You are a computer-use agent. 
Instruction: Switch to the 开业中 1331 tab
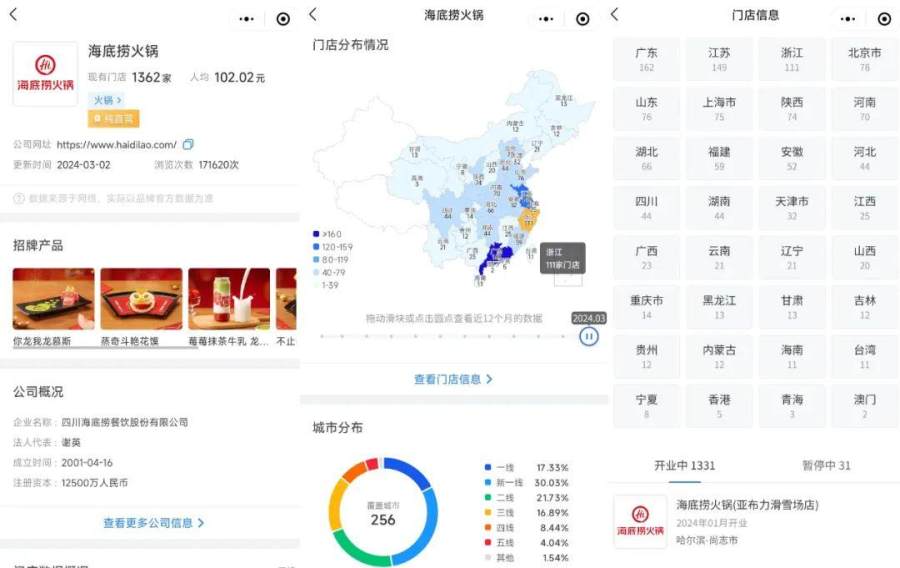click(684, 465)
